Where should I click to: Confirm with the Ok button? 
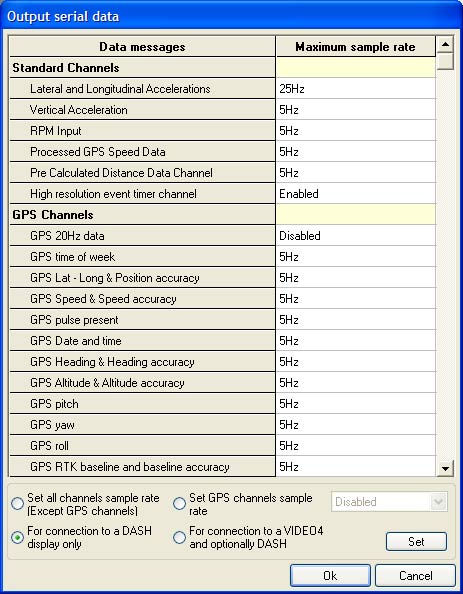coord(330,575)
